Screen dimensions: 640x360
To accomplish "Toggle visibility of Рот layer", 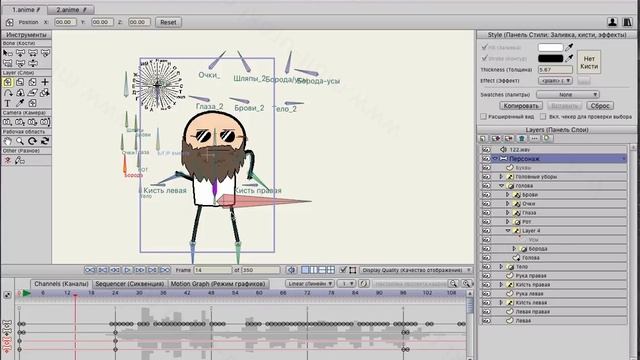I will (x=486, y=222).
